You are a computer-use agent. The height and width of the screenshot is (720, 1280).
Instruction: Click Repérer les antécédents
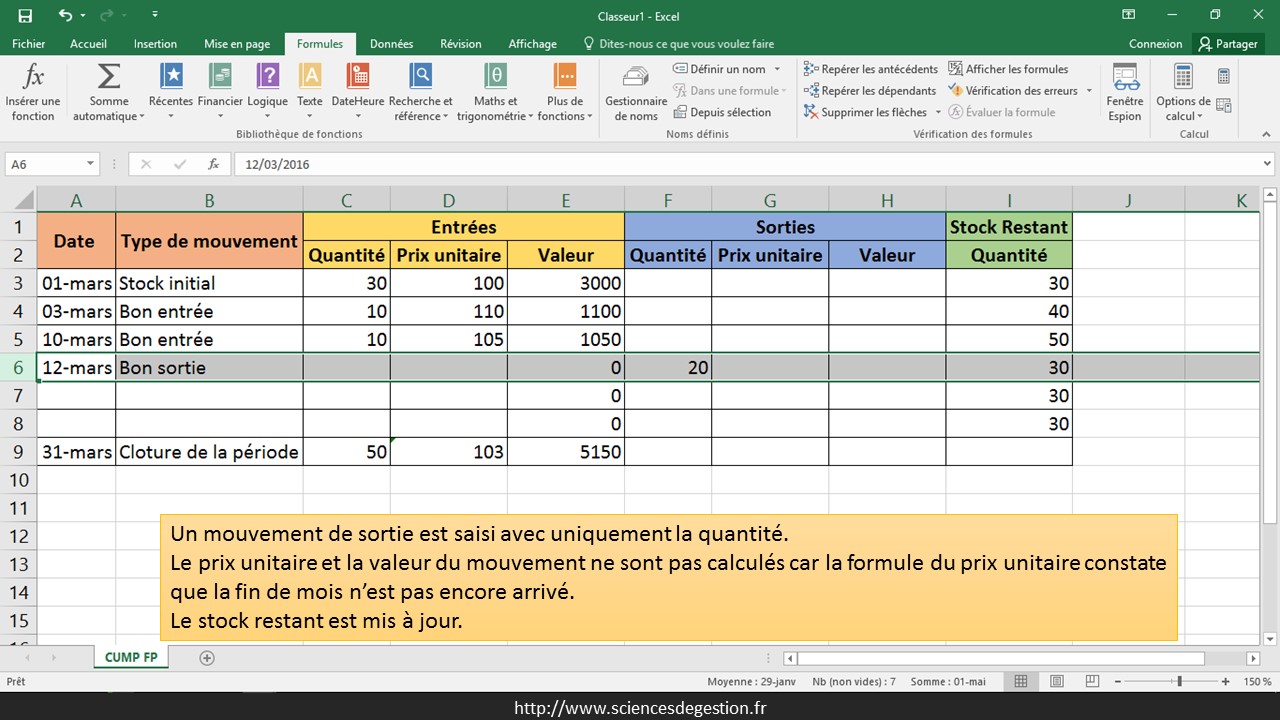(870, 69)
